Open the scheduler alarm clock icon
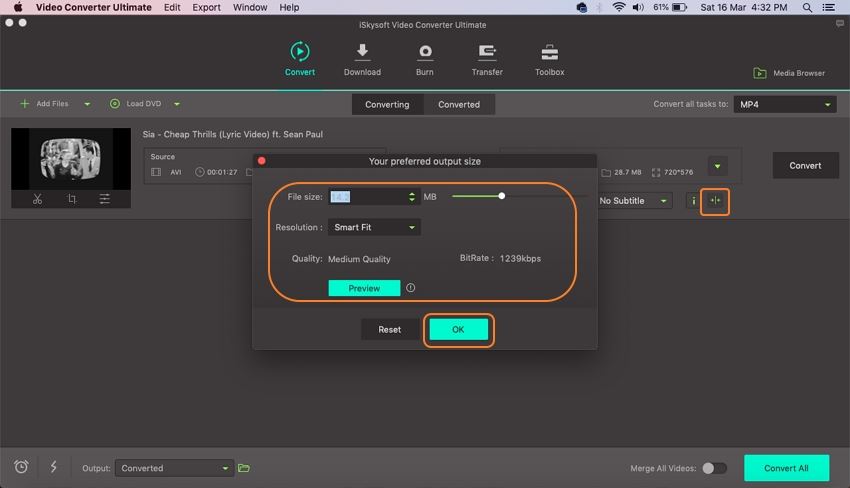The height and width of the screenshot is (488, 850). [21, 467]
